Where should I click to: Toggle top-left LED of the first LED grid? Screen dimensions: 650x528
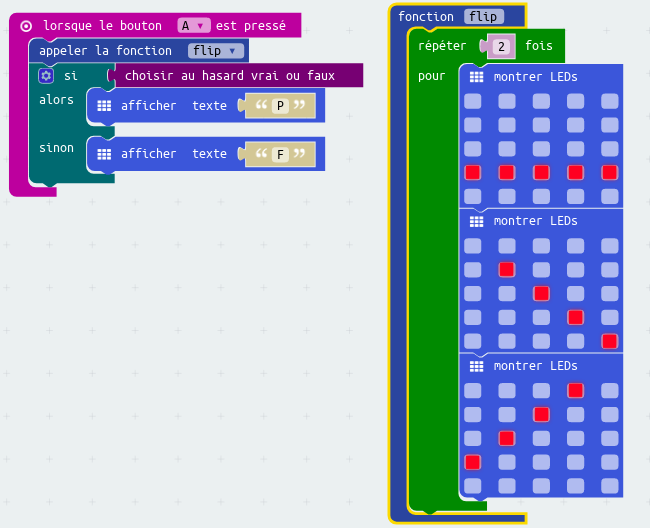[x=473, y=101]
